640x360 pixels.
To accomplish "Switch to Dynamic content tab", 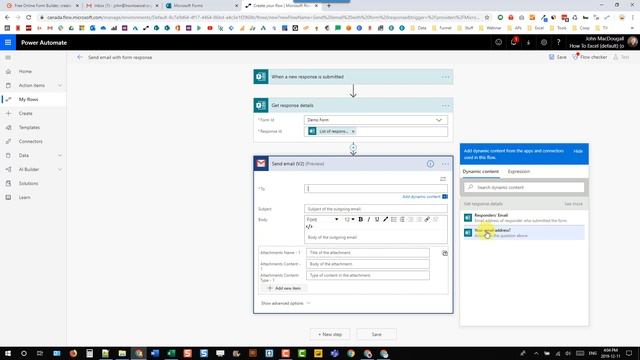I will [x=480, y=171].
